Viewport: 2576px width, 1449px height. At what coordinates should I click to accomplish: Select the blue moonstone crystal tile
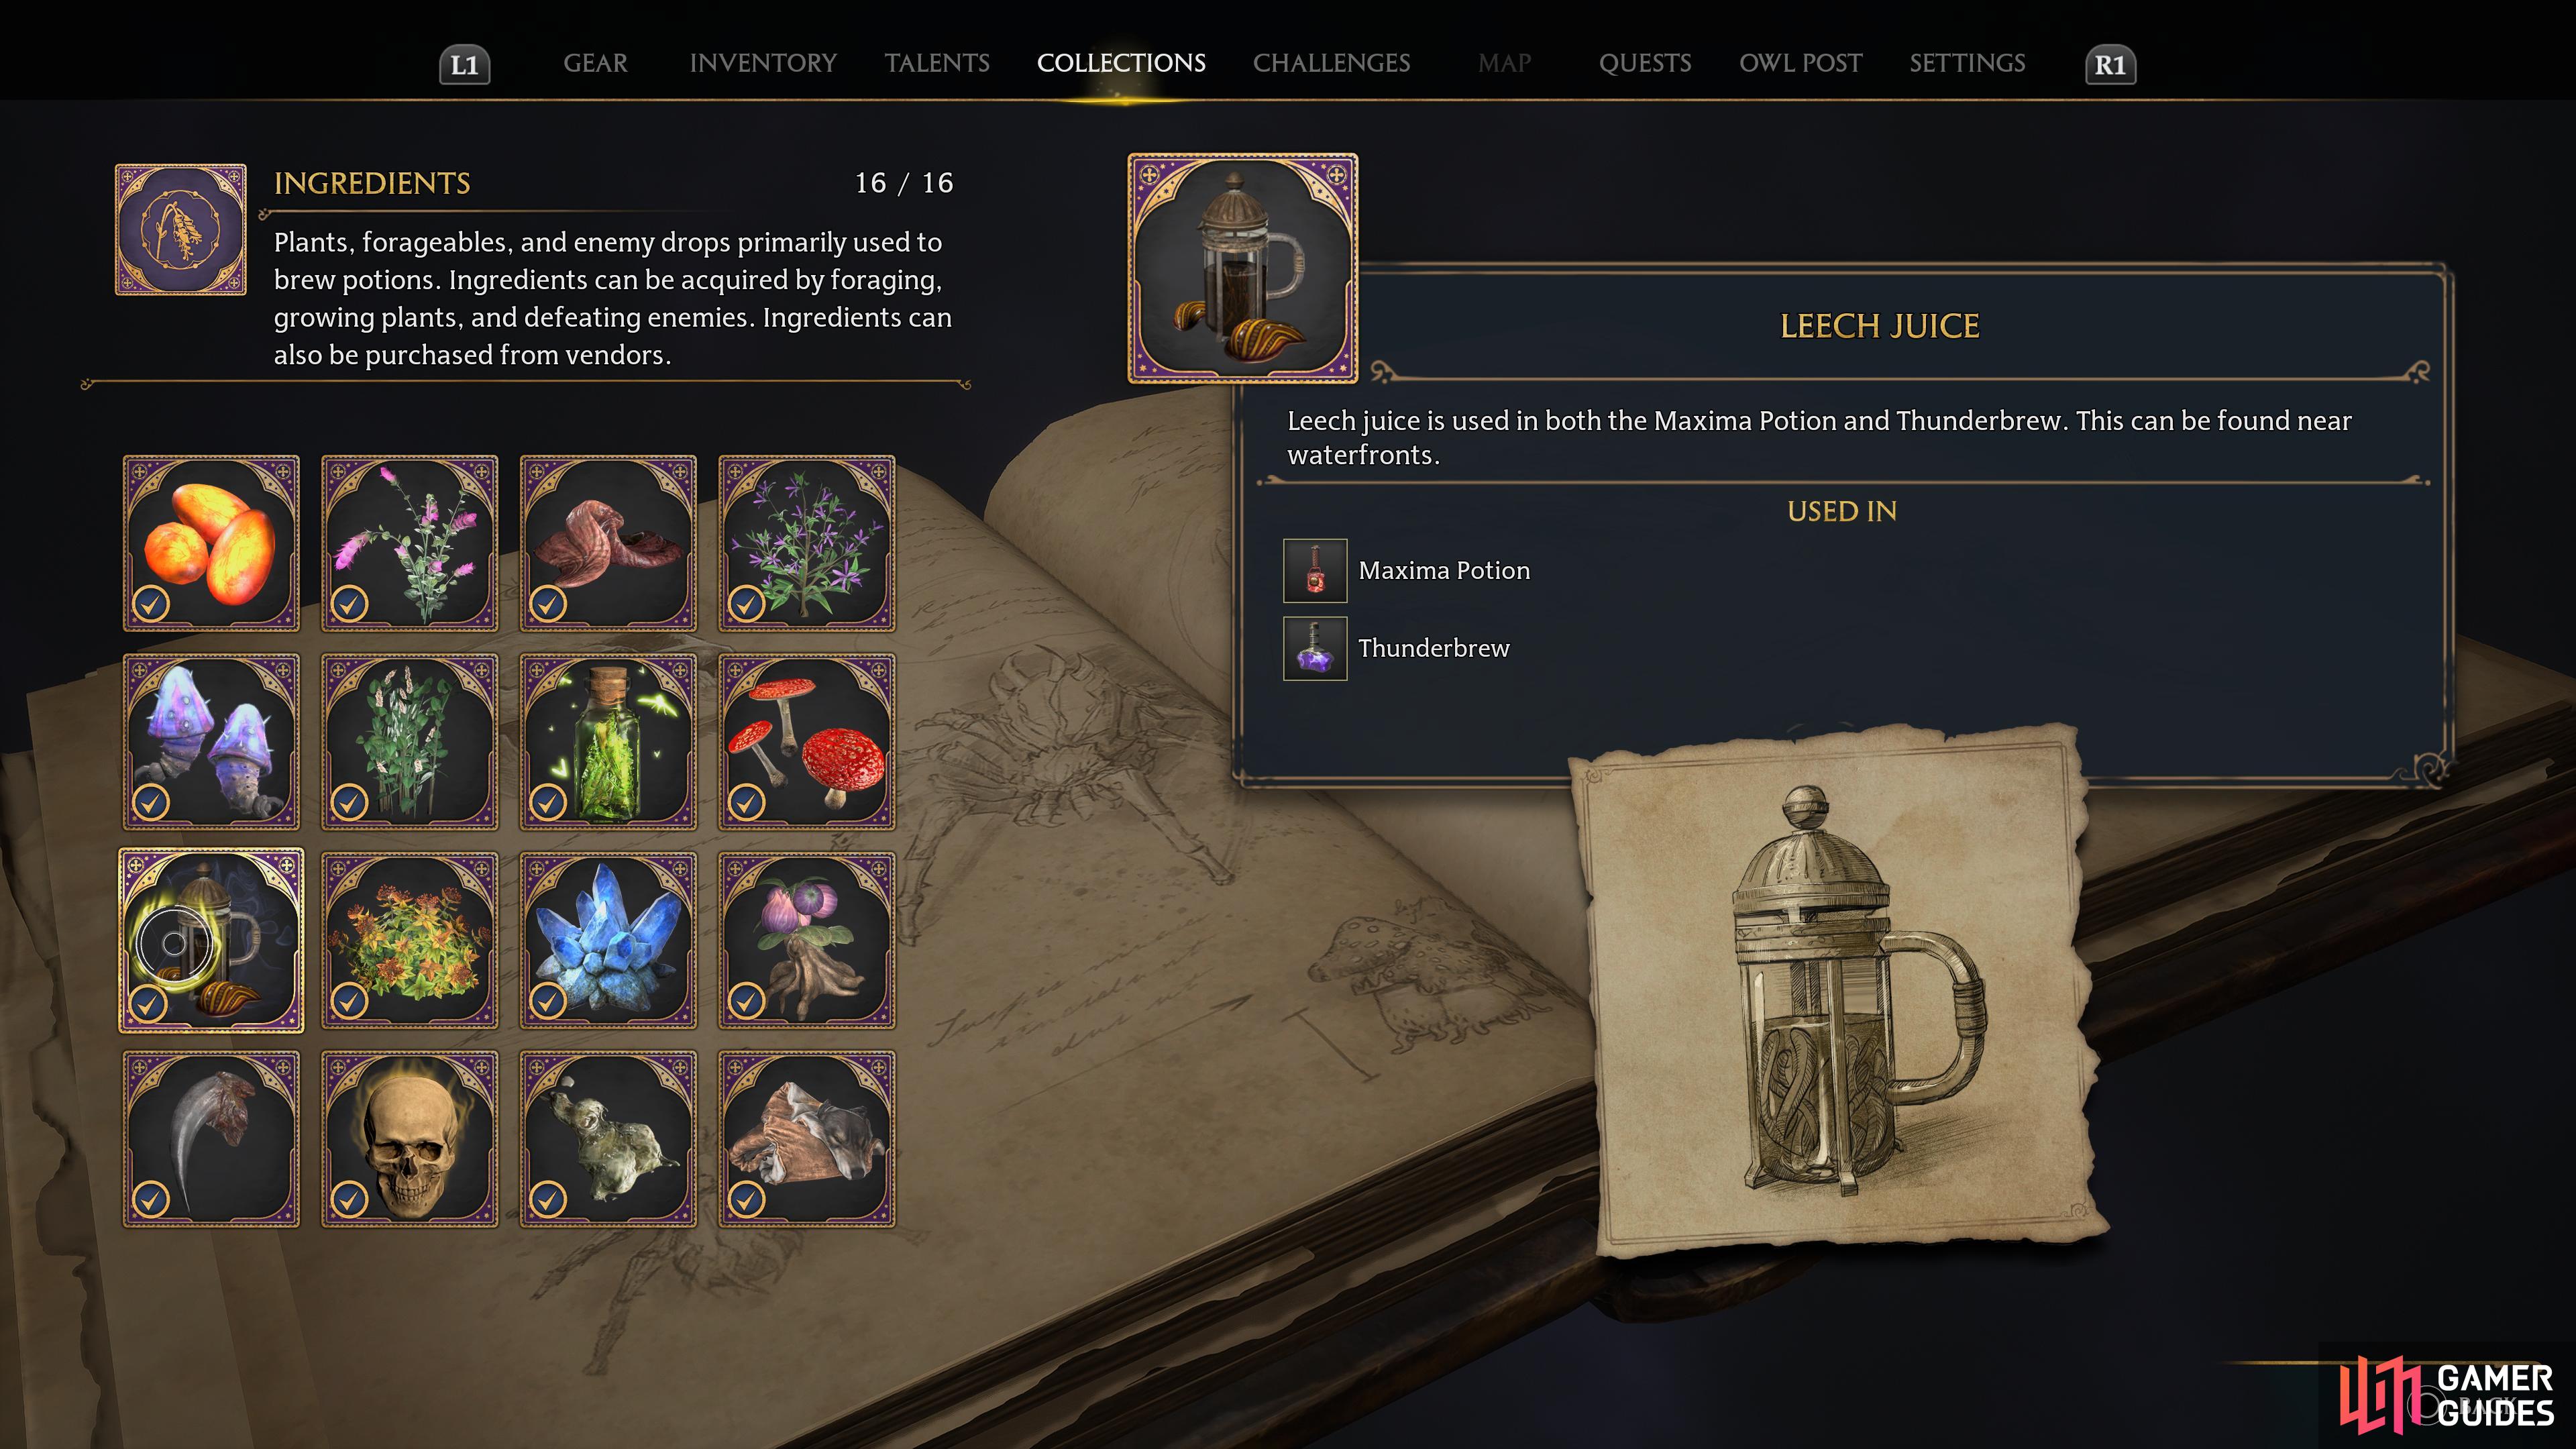[608, 940]
